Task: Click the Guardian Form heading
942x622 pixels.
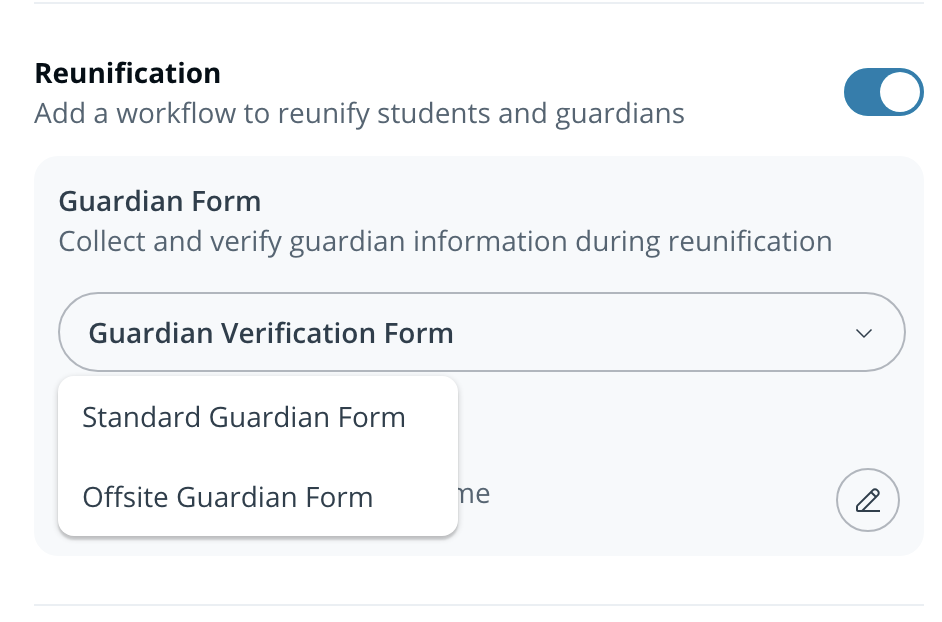Action: (x=160, y=201)
